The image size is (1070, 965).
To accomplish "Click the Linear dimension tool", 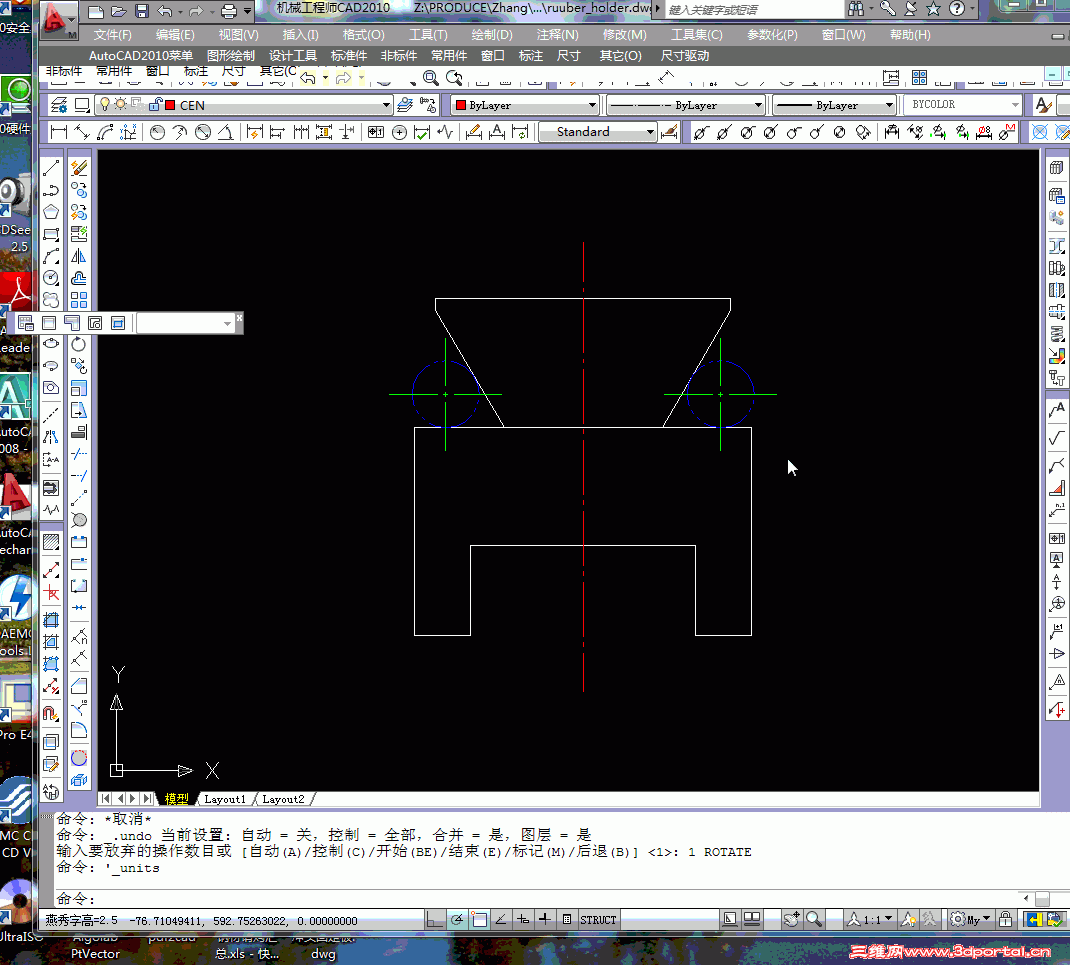I will [x=59, y=132].
